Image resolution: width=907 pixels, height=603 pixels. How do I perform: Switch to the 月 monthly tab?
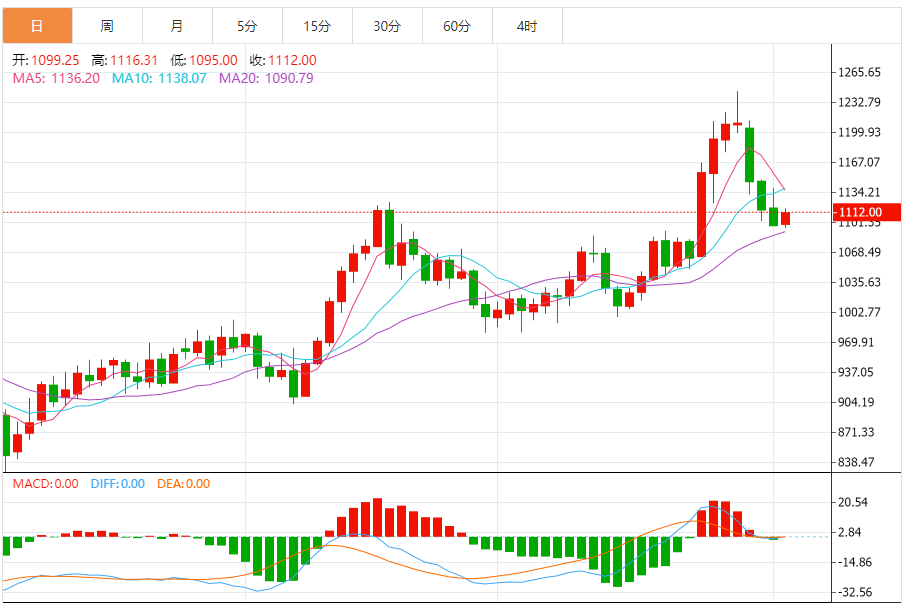click(177, 26)
